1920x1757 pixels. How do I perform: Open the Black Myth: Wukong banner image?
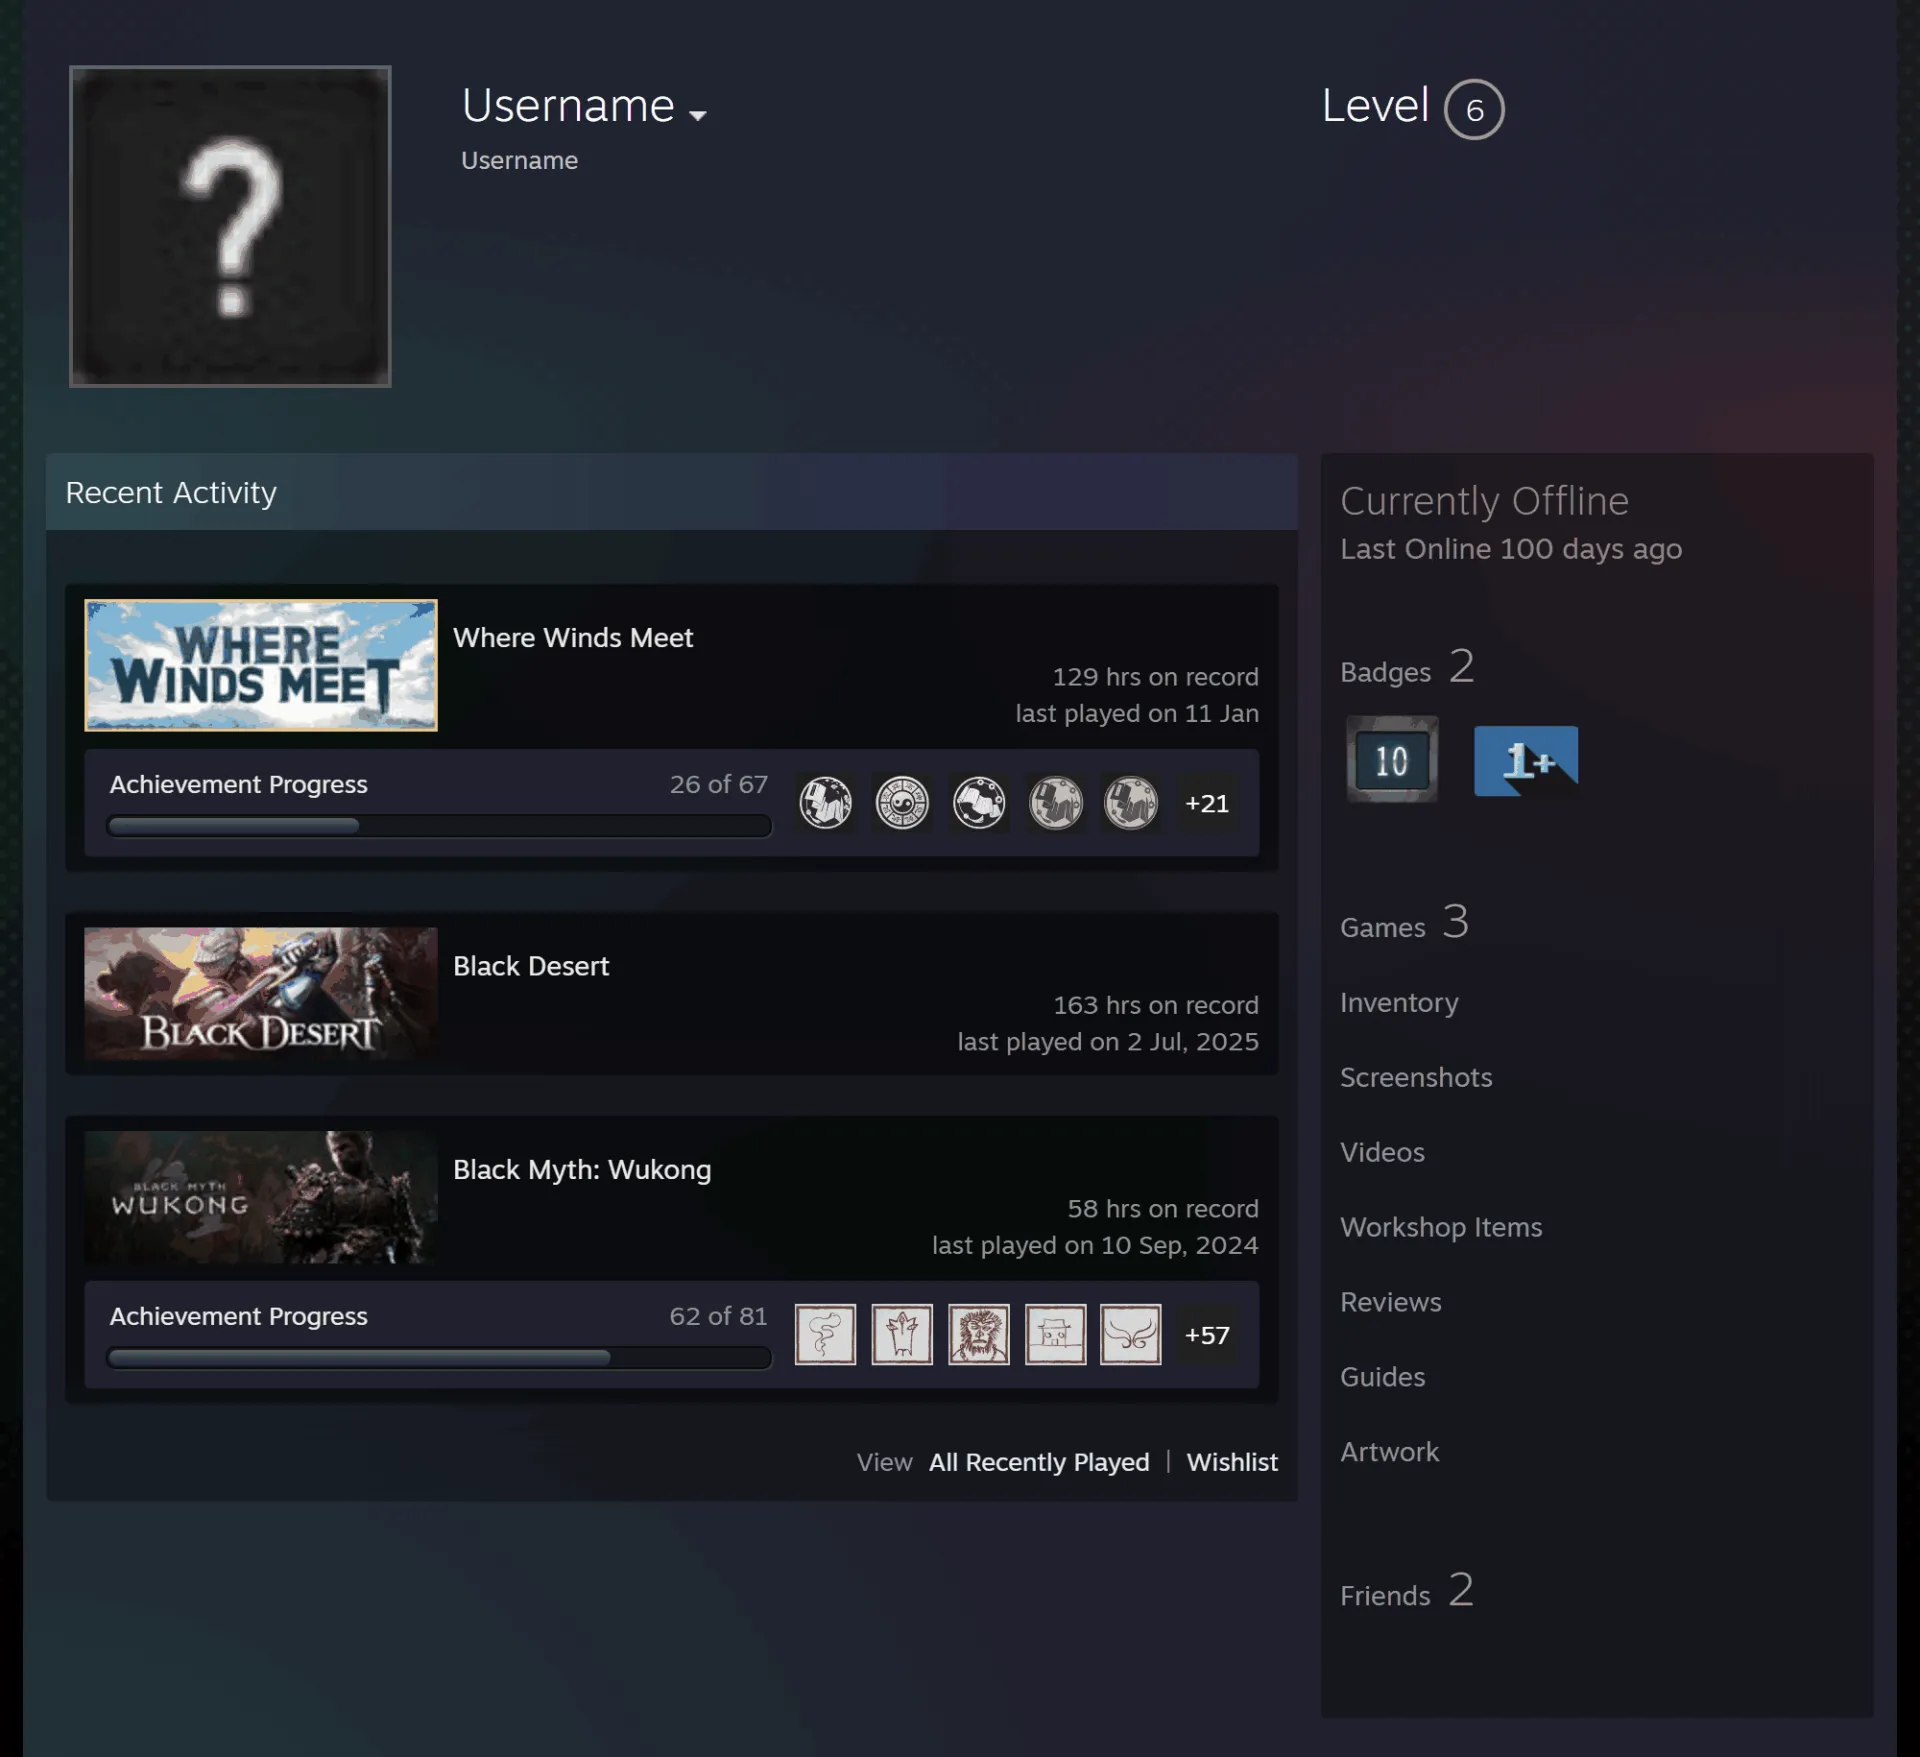click(261, 1197)
